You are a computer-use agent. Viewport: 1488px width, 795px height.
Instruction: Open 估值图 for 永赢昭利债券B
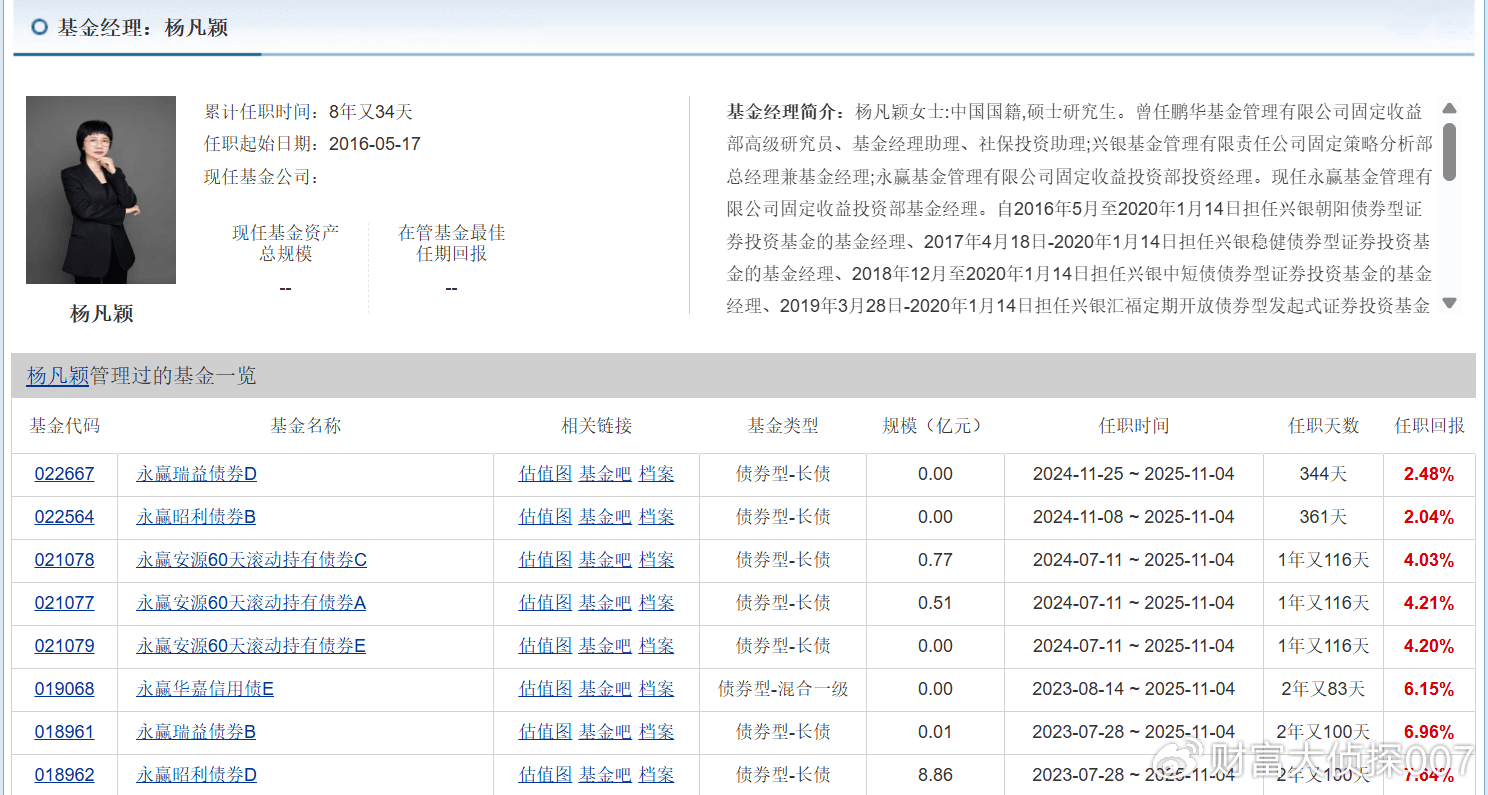click(x=545, y=517)
